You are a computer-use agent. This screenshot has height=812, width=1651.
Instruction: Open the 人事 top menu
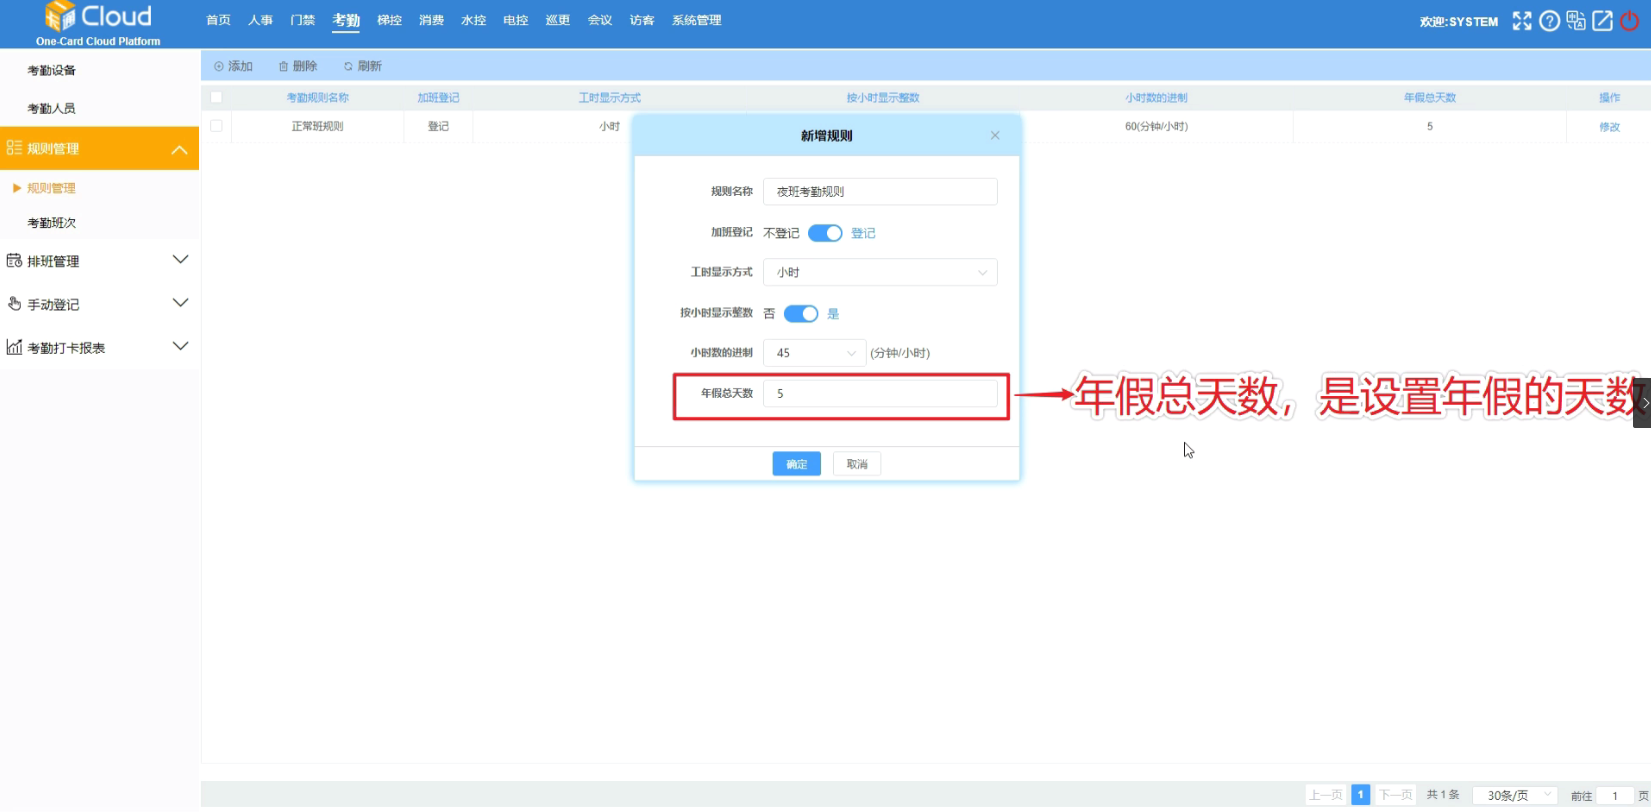260,20
